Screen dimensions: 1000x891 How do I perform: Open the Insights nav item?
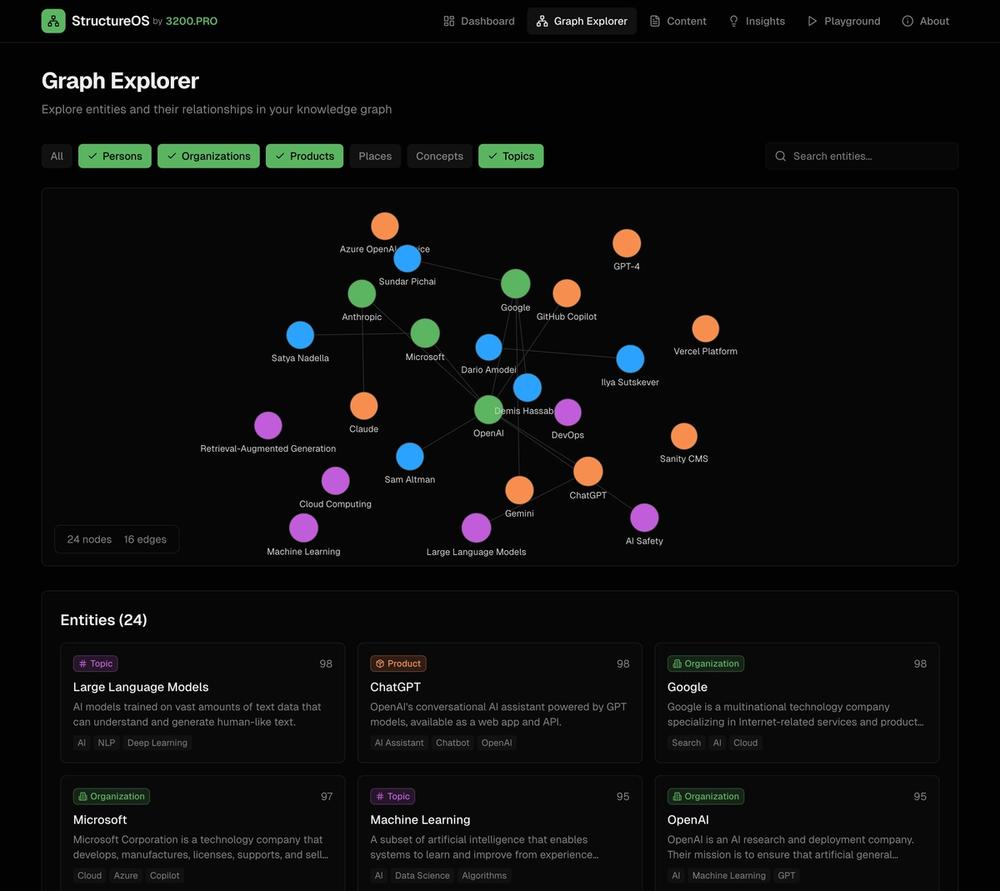coord(756,21)
